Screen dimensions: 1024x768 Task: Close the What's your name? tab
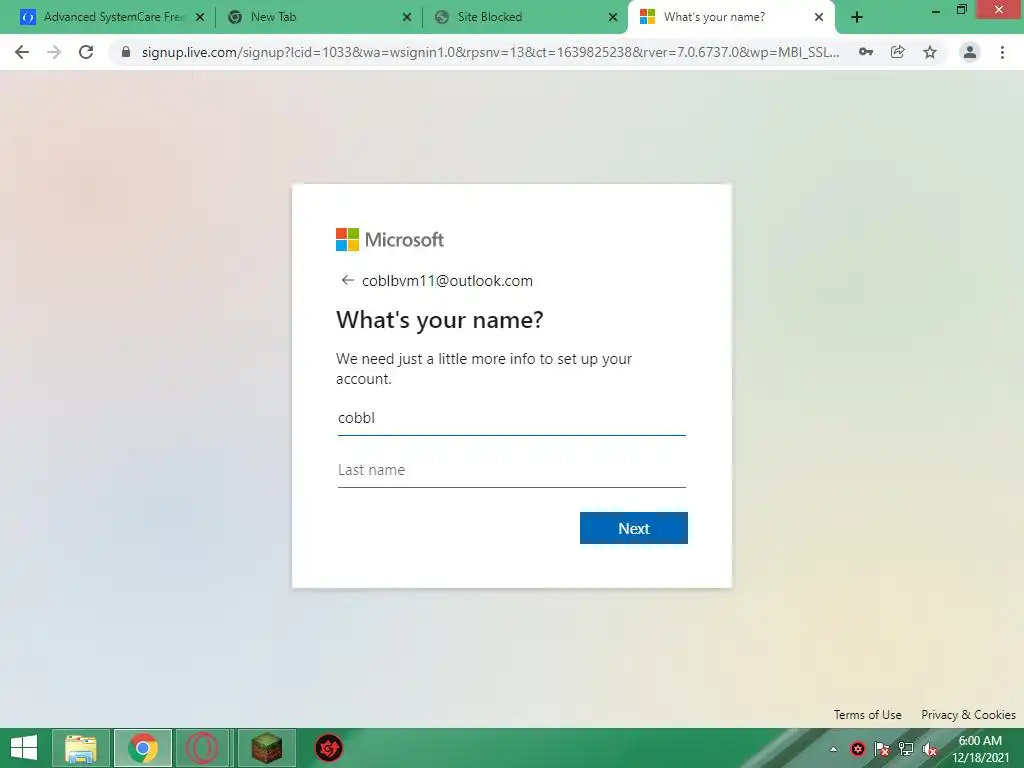[819, 18]
